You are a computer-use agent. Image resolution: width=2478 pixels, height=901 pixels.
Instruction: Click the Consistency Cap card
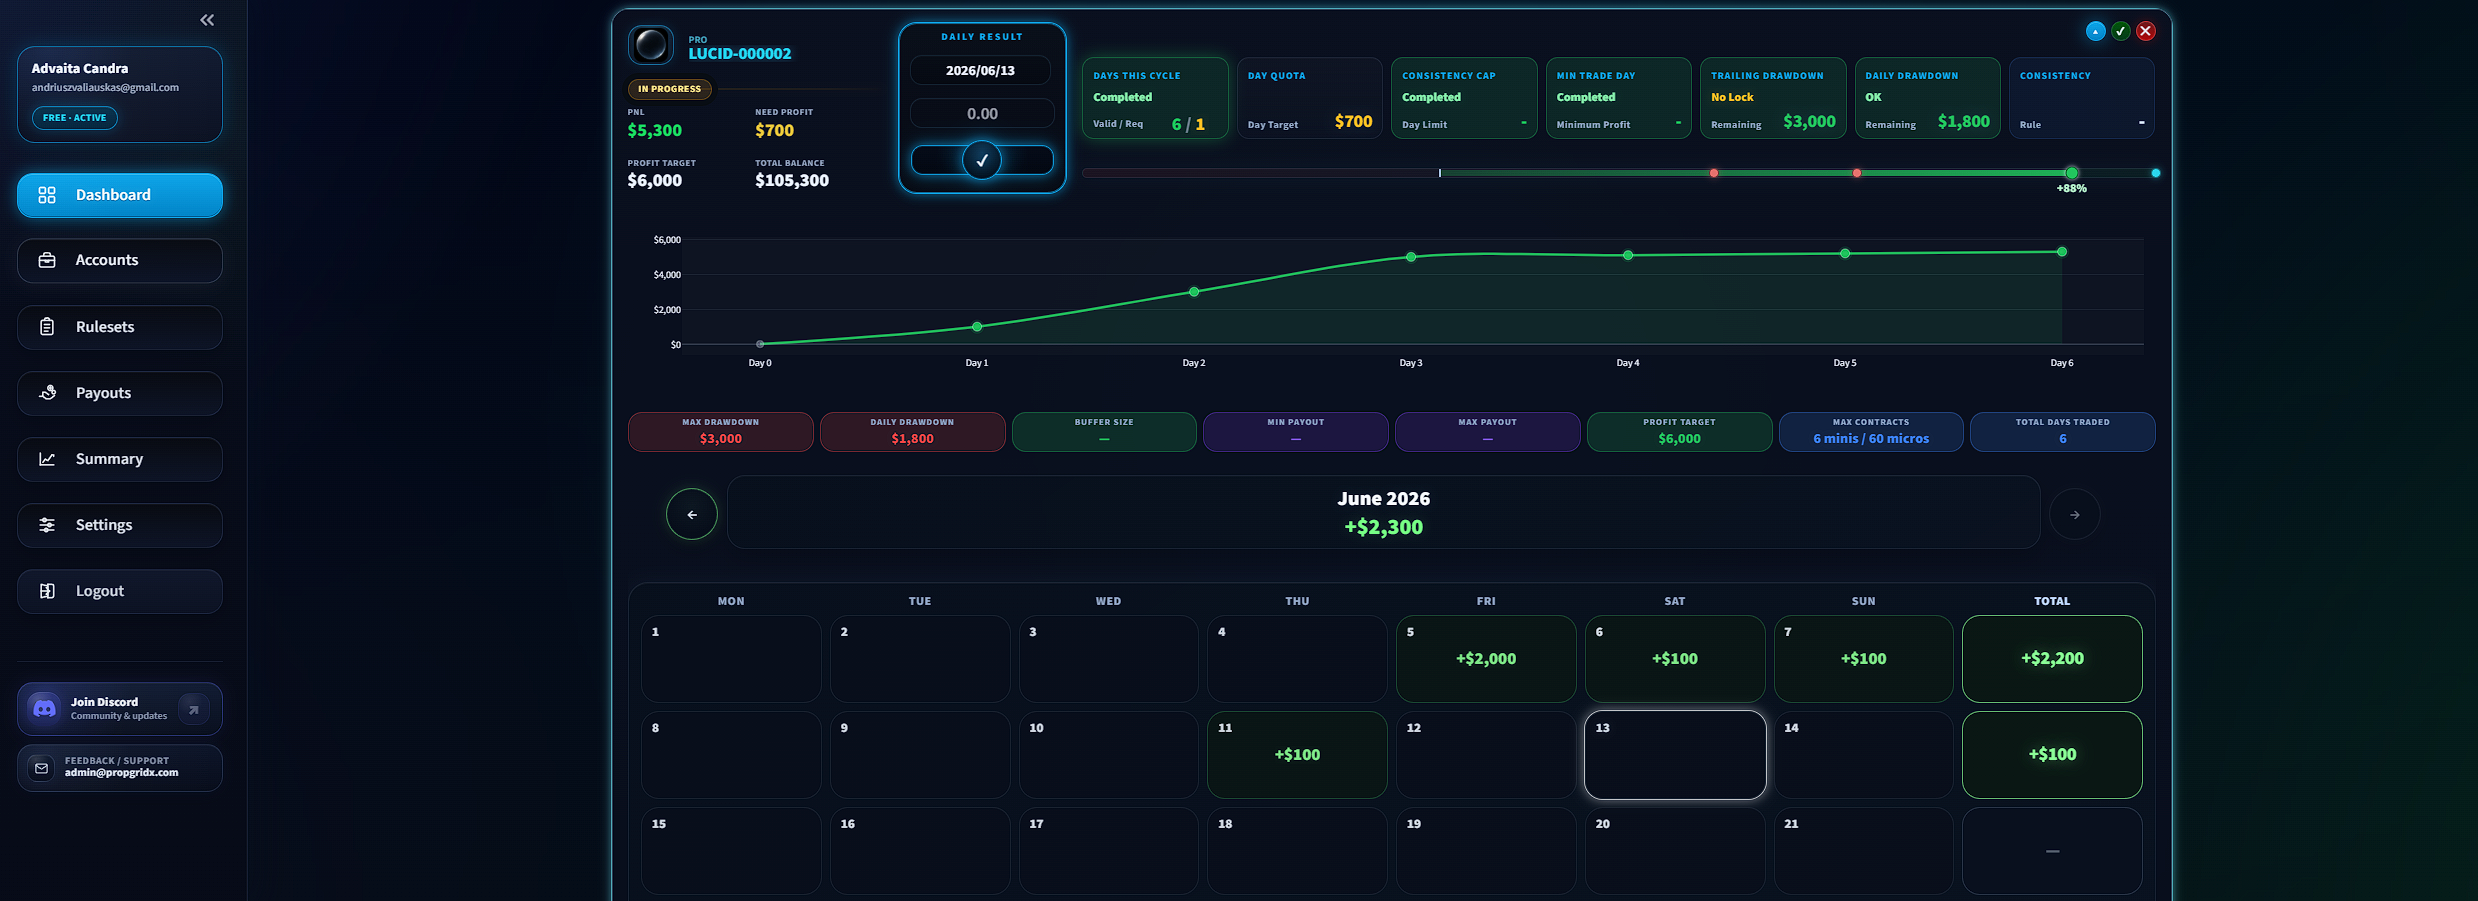click(x=1464, y=98)
